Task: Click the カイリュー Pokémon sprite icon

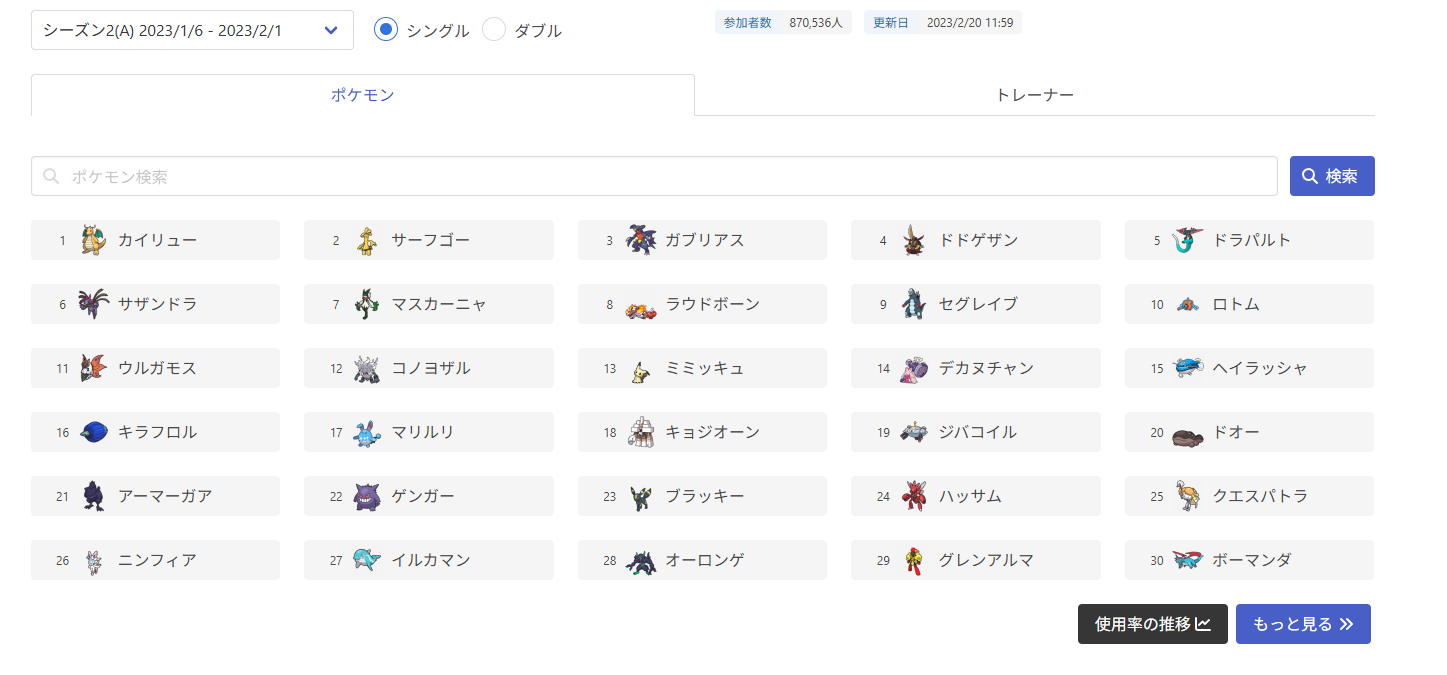Action: tap(93, 240)
